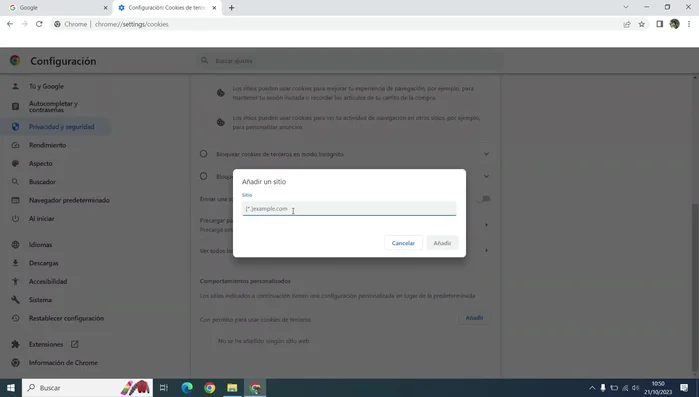Close the Google tab

pyautogui.click(x=105, y=8)
